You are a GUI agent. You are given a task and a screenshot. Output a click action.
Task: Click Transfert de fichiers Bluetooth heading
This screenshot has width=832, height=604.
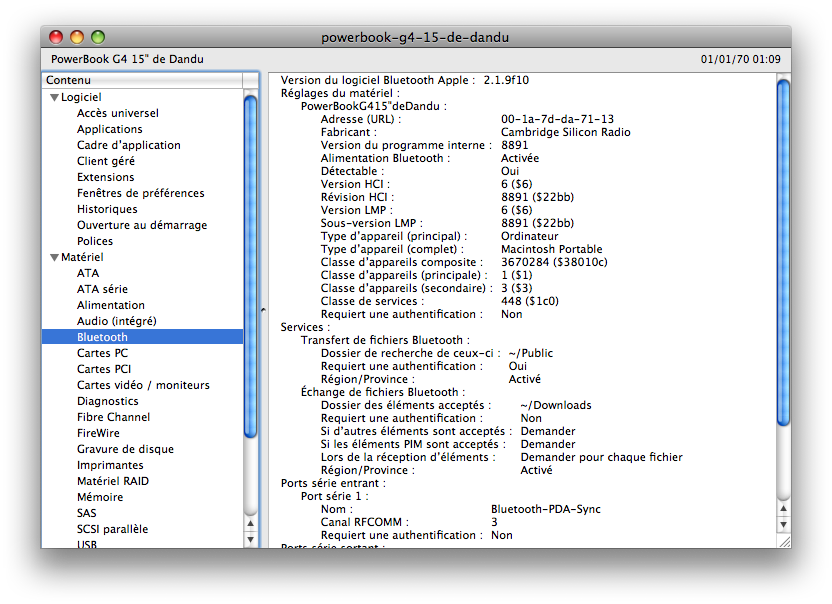point(385,340)
